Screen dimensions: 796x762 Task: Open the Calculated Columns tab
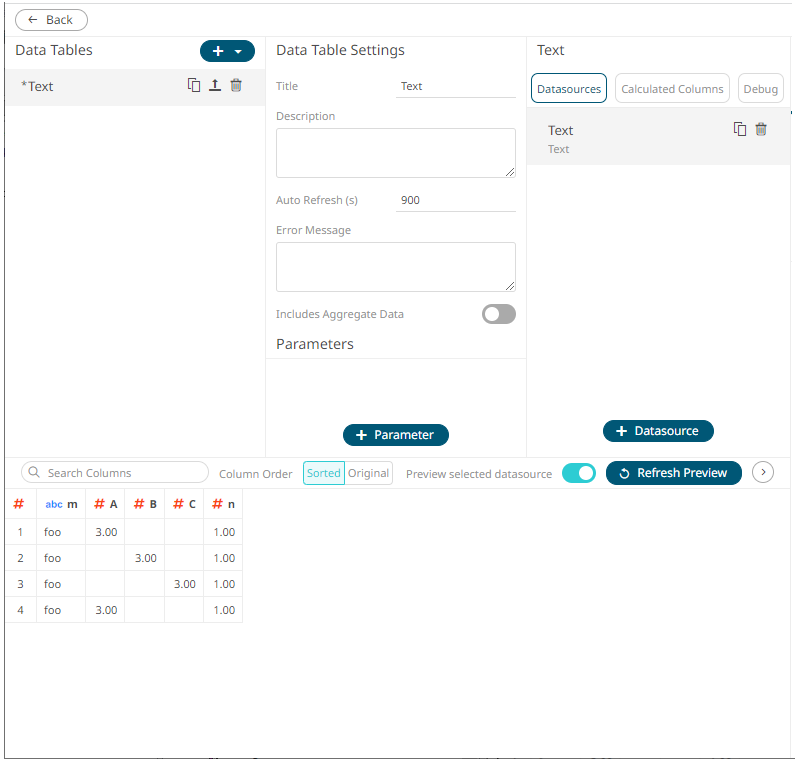tap(672, 89)
